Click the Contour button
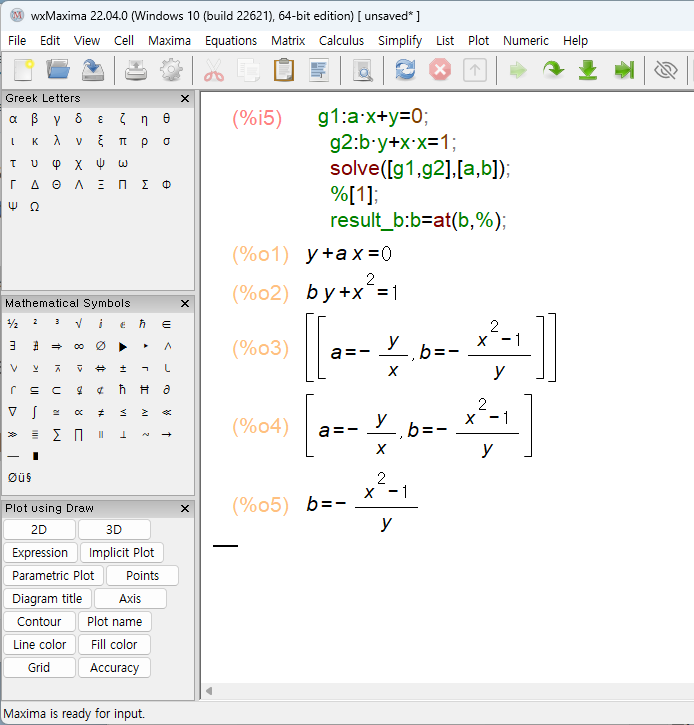Screen dimensions: 694x725 [x=39, y=621]
